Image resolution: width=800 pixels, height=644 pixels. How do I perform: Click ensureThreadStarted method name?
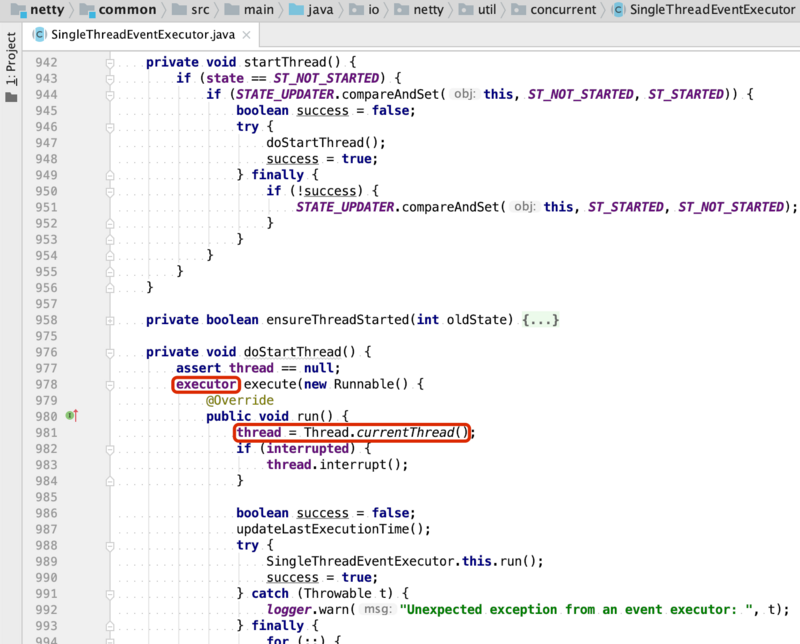click(x=337, y=320)
